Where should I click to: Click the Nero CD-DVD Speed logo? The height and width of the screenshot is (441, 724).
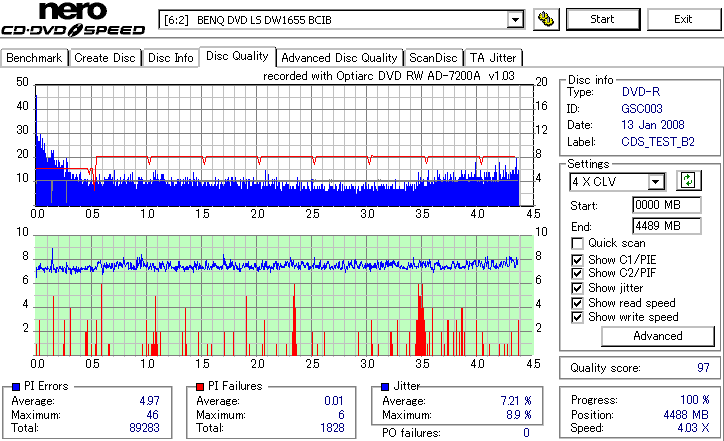(x=73, y=19)
